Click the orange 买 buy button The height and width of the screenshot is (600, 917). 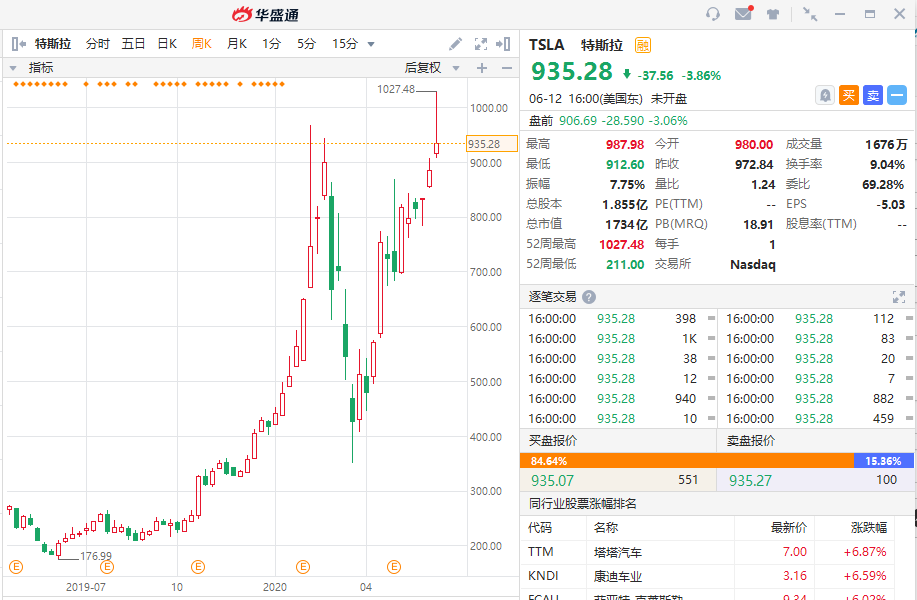point(849,95)
